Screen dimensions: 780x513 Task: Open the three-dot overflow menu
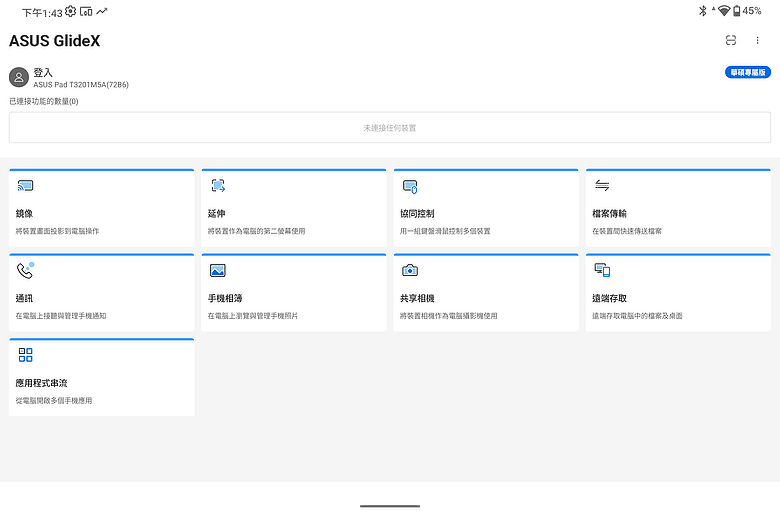757,40
